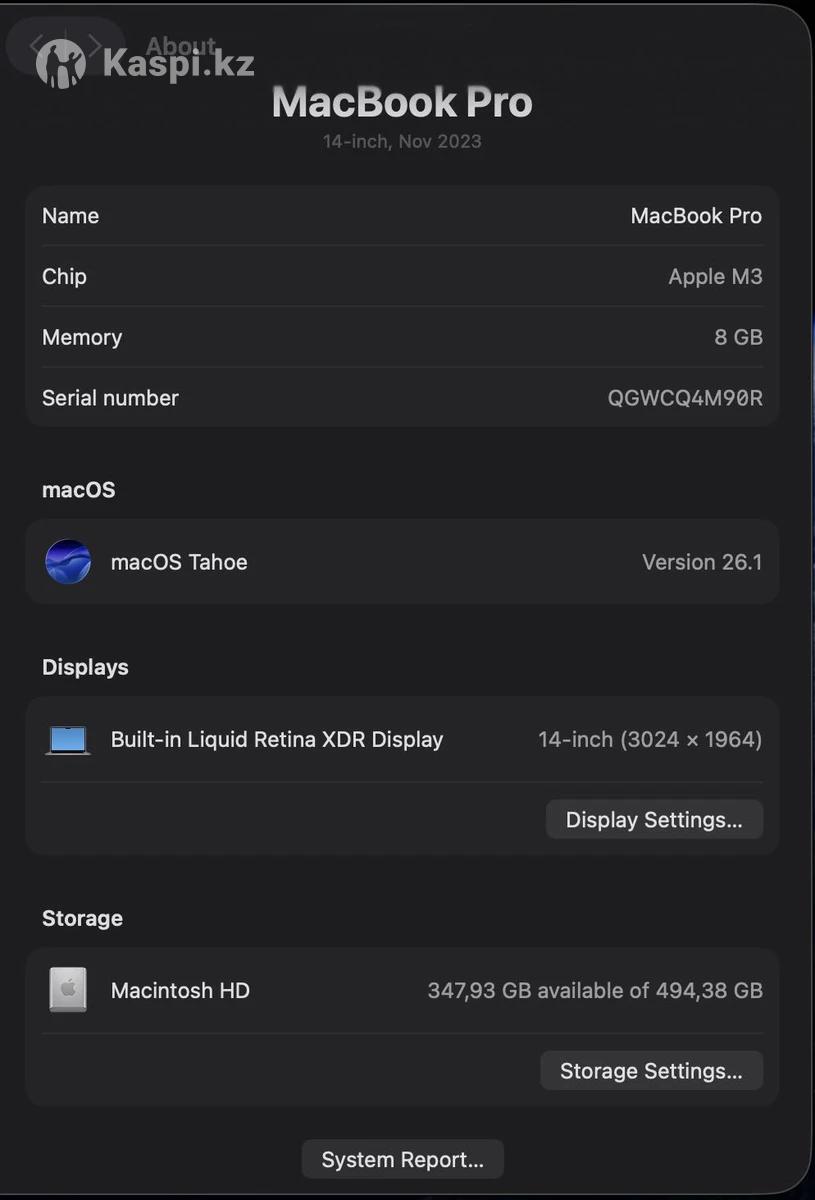815x1200 pixels.
Task: Click the Kaspi.kz watermark logo
Action: [x=146, y=64]
